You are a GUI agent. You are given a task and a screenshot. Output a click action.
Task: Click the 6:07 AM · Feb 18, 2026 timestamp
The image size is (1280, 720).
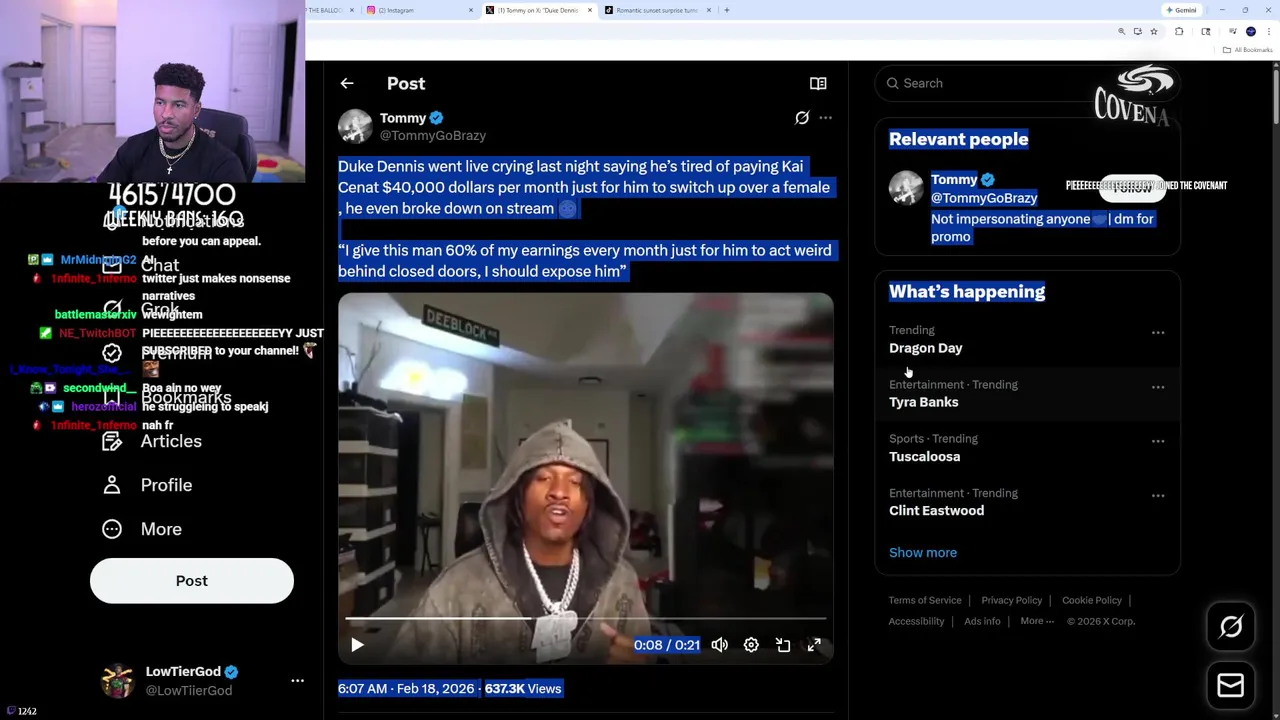(405, 688)
